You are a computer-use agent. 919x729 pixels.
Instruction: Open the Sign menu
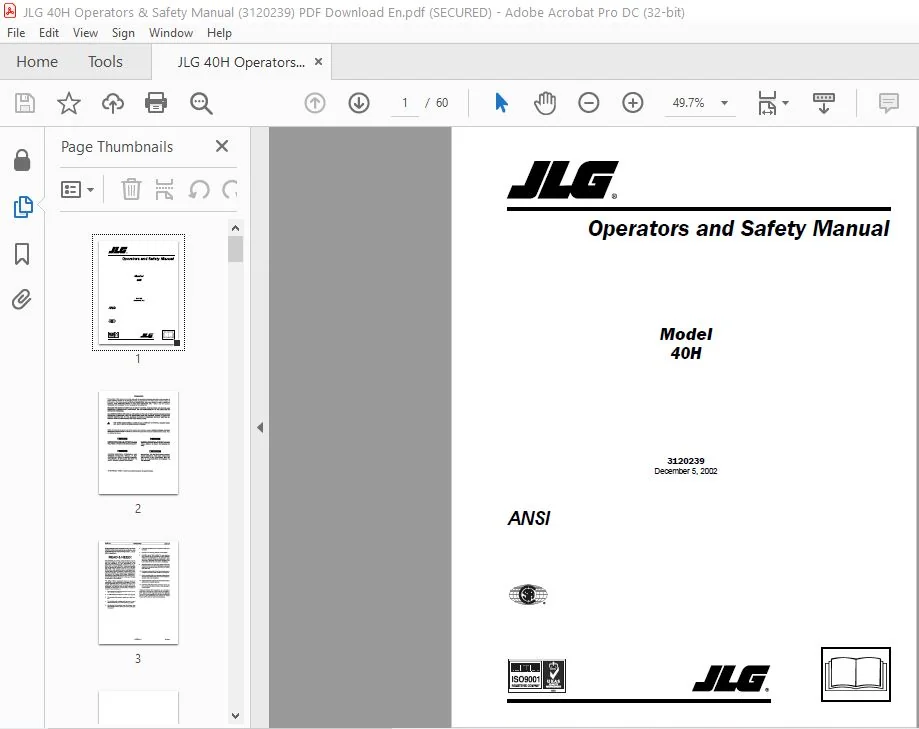click(123, 33)
